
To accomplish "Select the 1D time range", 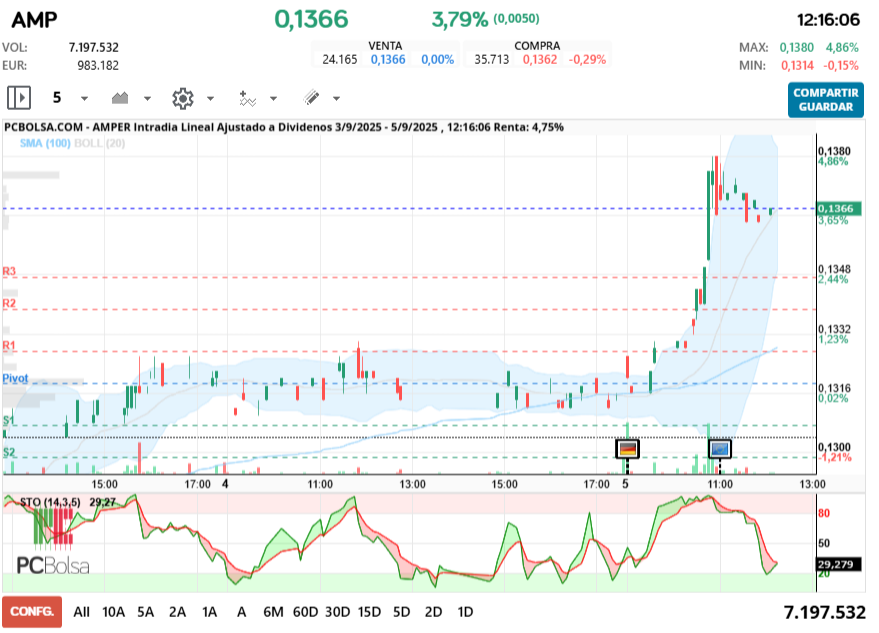I will [465, 612].
